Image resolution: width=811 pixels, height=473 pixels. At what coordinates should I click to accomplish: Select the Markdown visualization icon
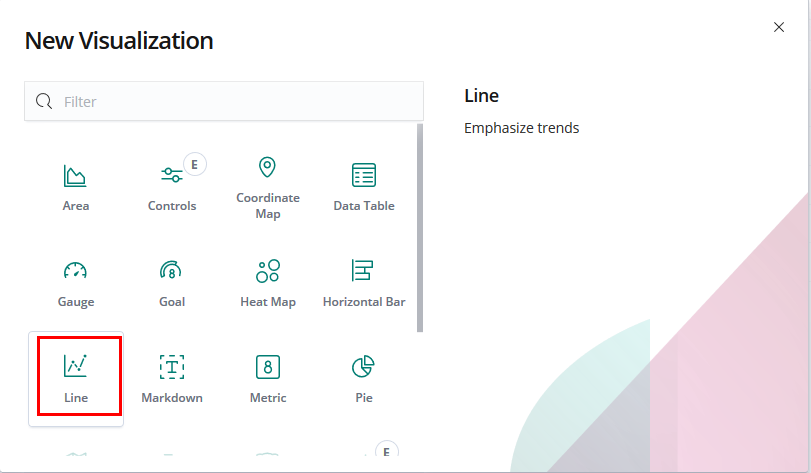click(172, 367)
